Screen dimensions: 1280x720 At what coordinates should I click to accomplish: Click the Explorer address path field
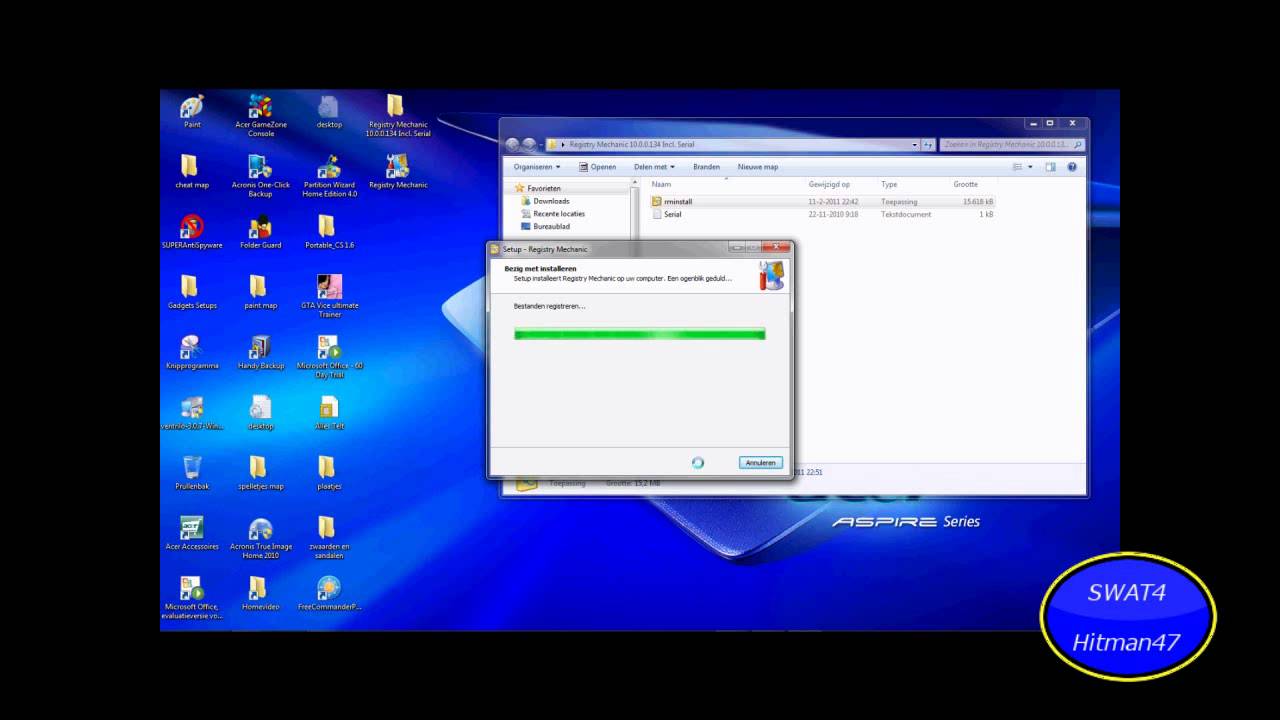click(733, 144)
